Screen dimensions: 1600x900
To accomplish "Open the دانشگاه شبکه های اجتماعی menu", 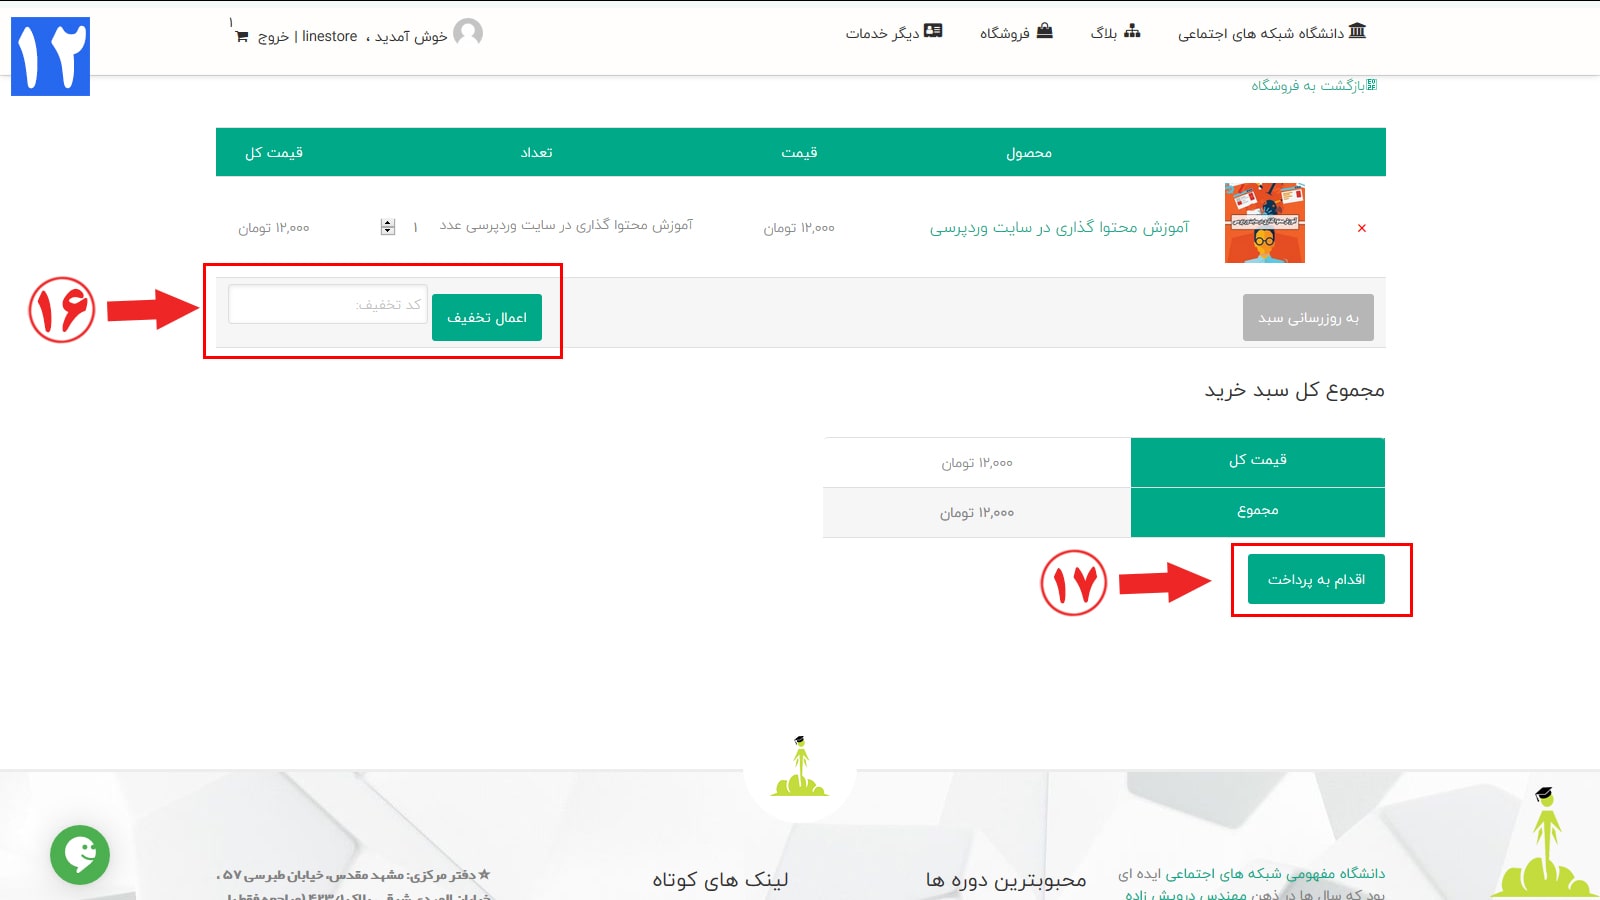I will (x=1261, y=34).
